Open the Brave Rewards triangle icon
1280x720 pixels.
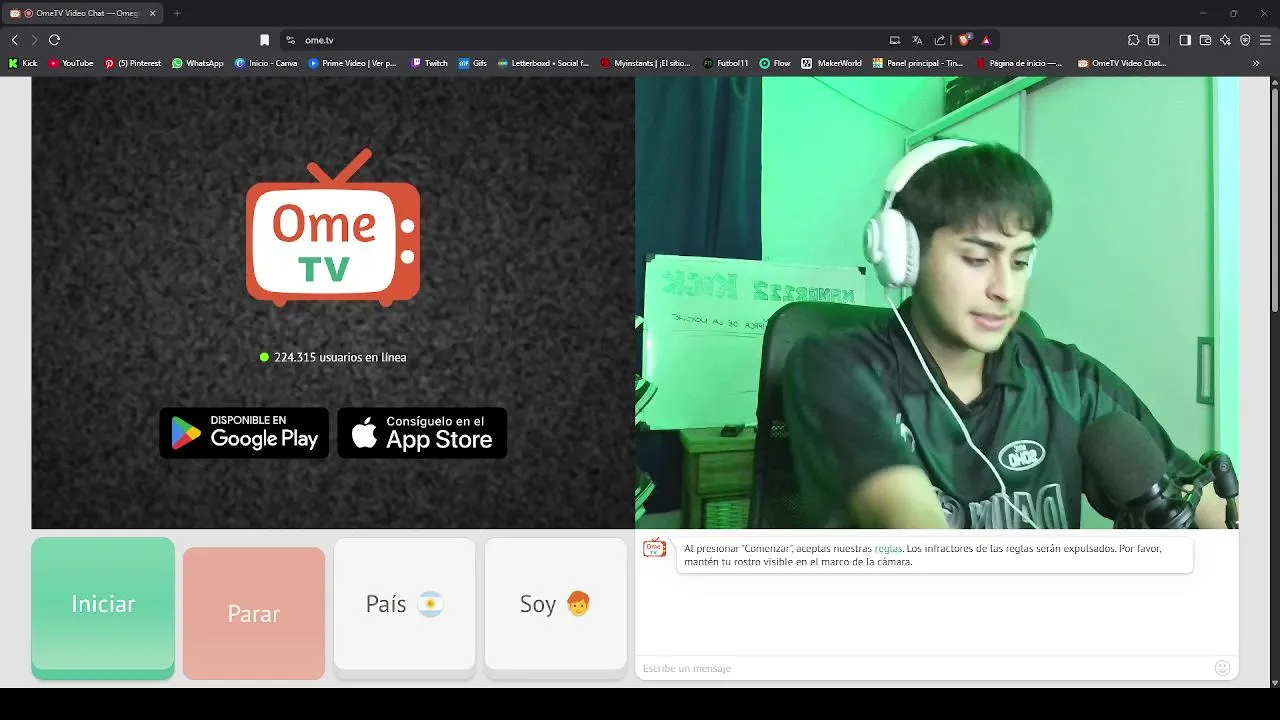pos(986,40)
